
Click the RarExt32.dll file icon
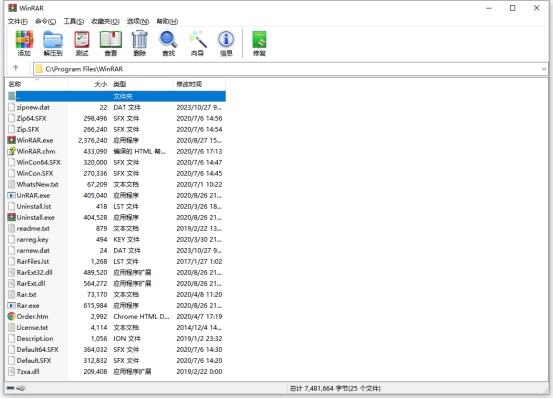(12, 272)
